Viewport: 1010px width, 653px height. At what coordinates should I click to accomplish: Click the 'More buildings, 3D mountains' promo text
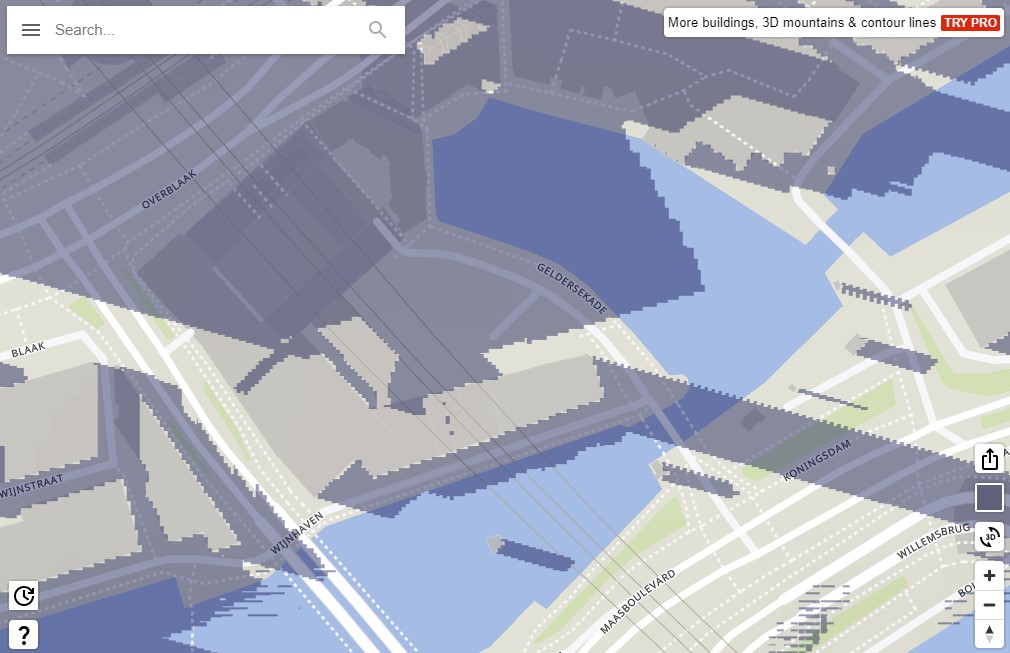point(801,22)
